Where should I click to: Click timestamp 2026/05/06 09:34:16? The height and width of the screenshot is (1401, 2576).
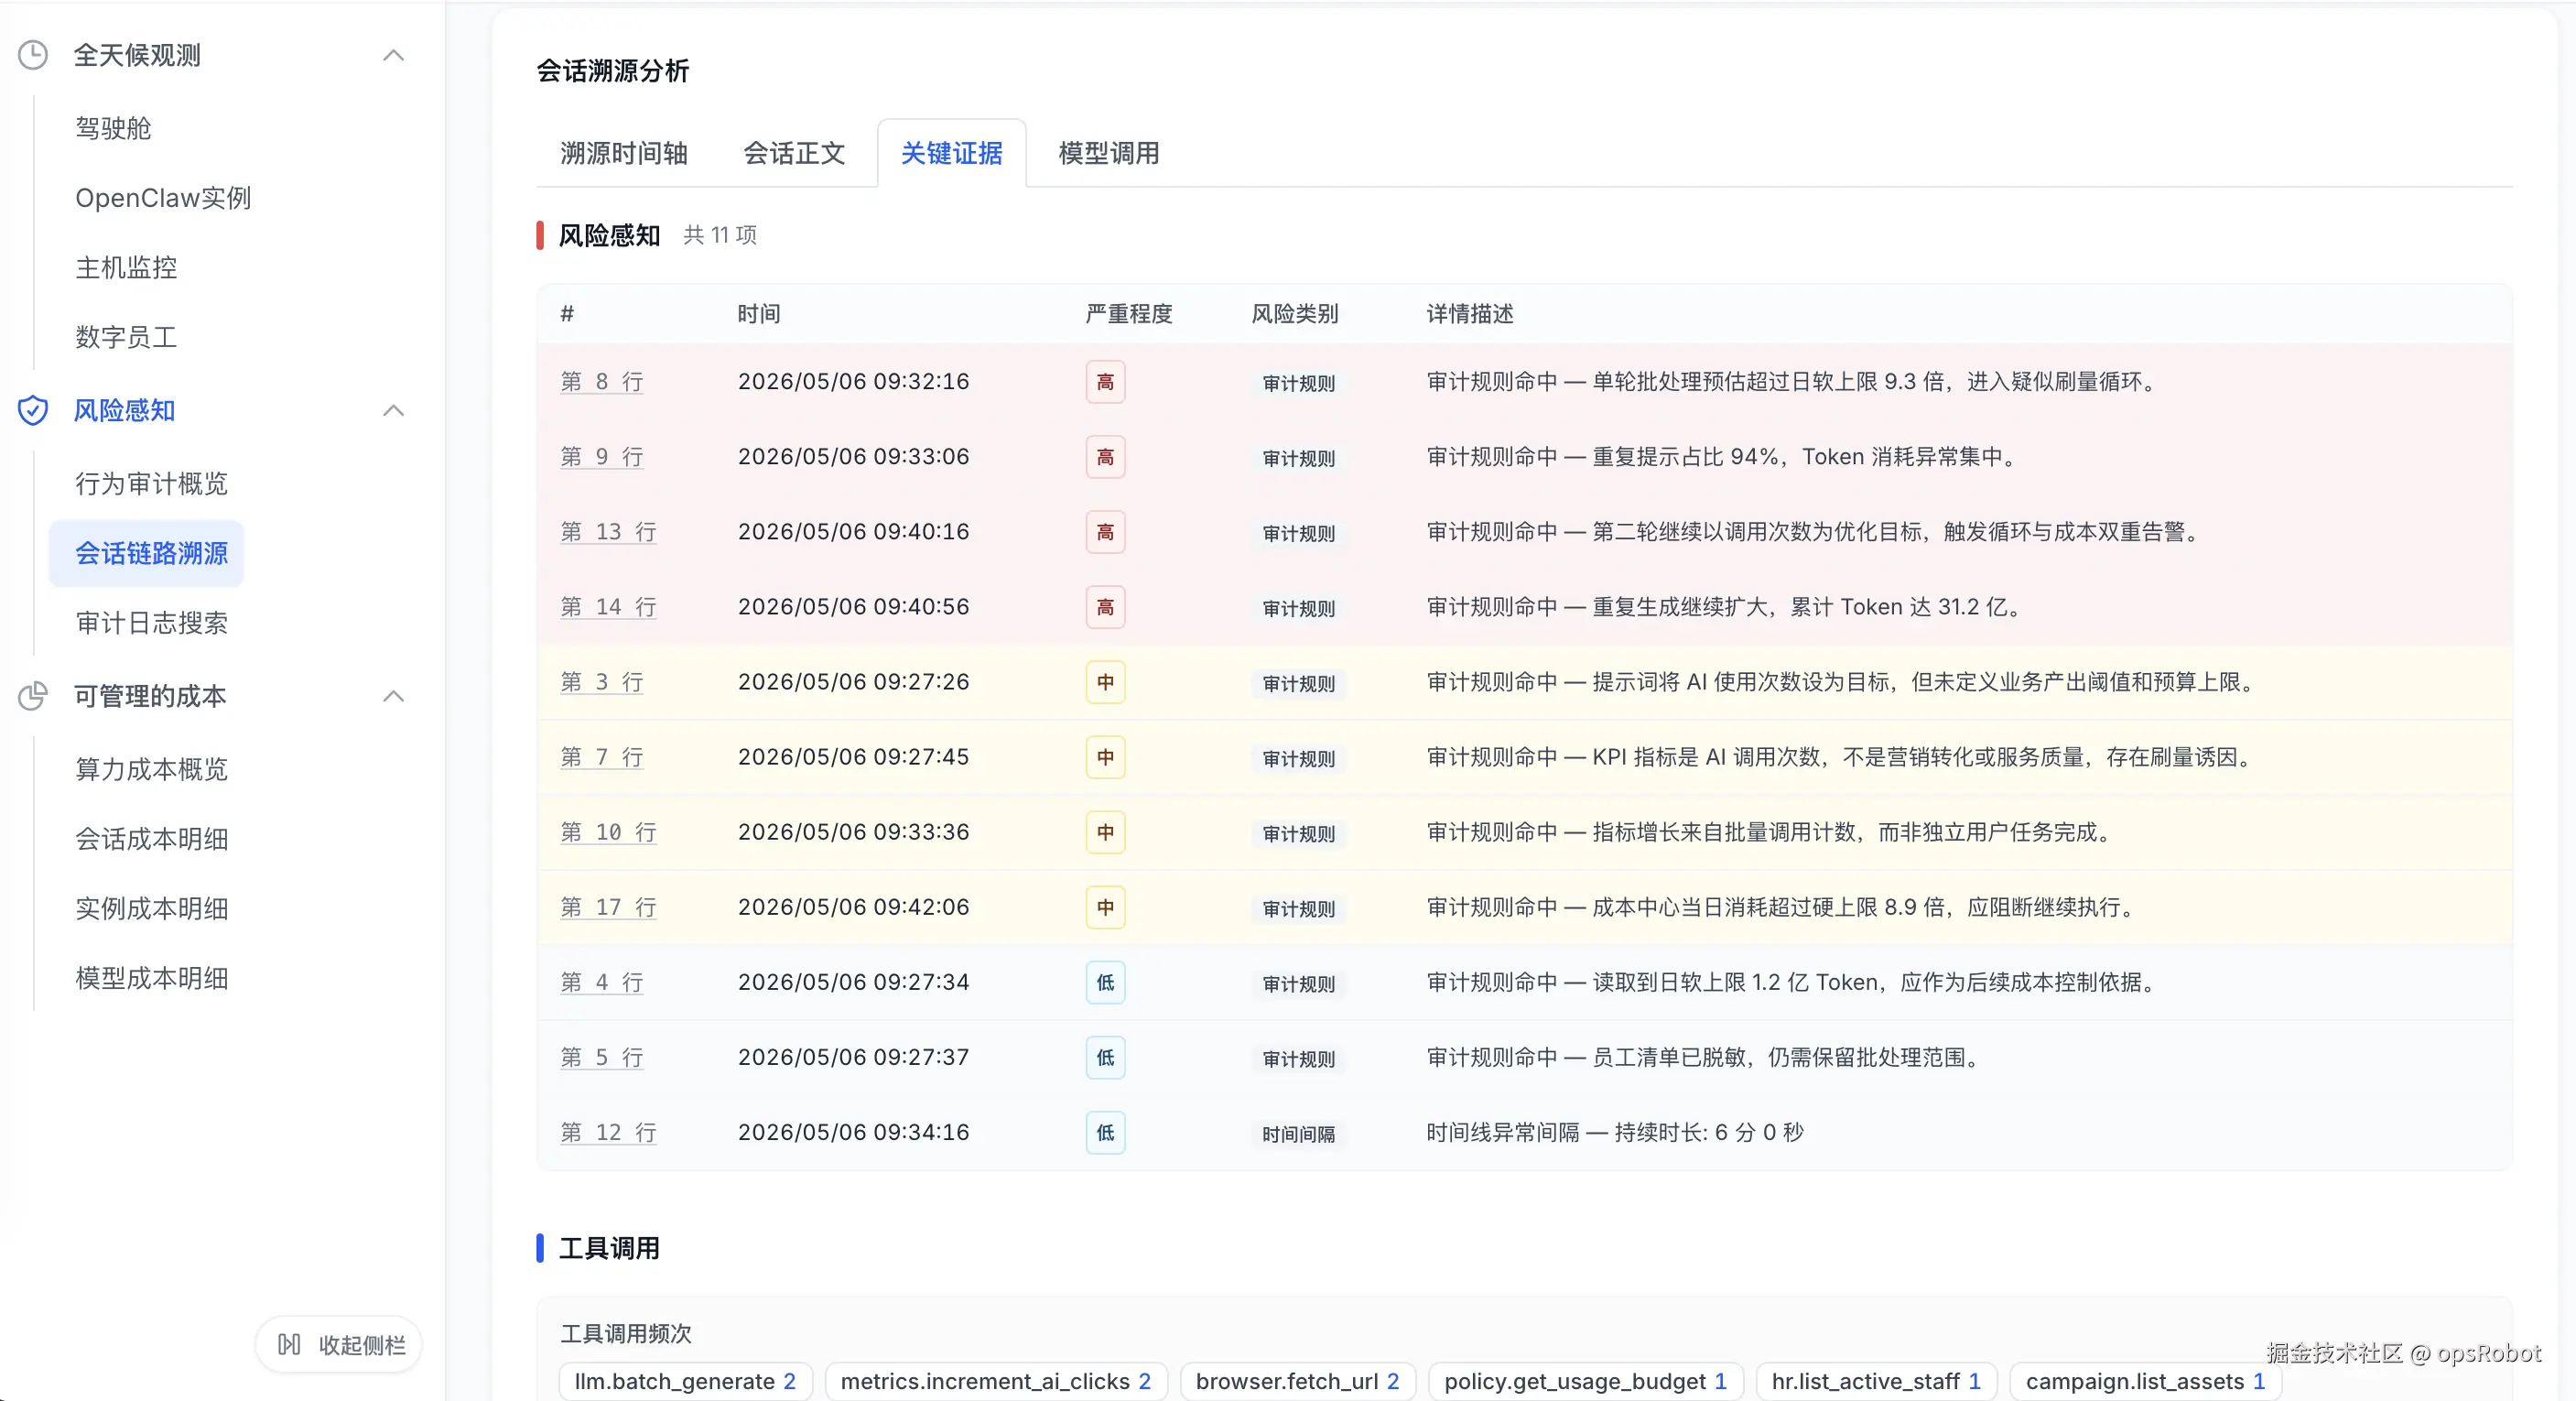pos(853,1131)
